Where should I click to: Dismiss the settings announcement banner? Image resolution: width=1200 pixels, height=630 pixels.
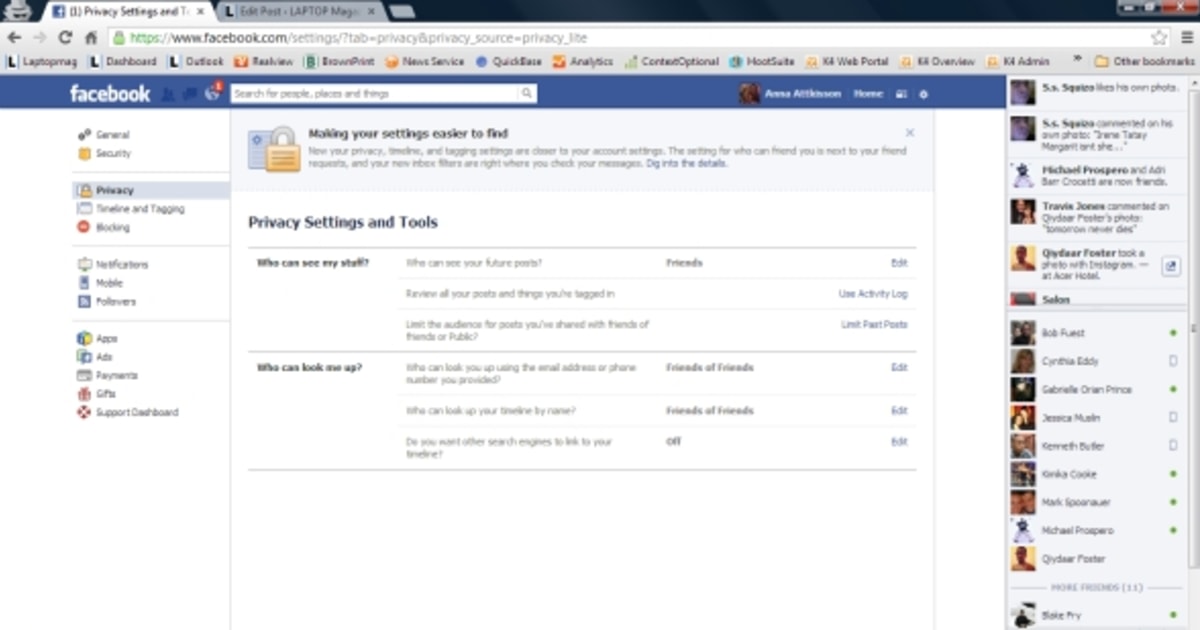click(909, 131)
